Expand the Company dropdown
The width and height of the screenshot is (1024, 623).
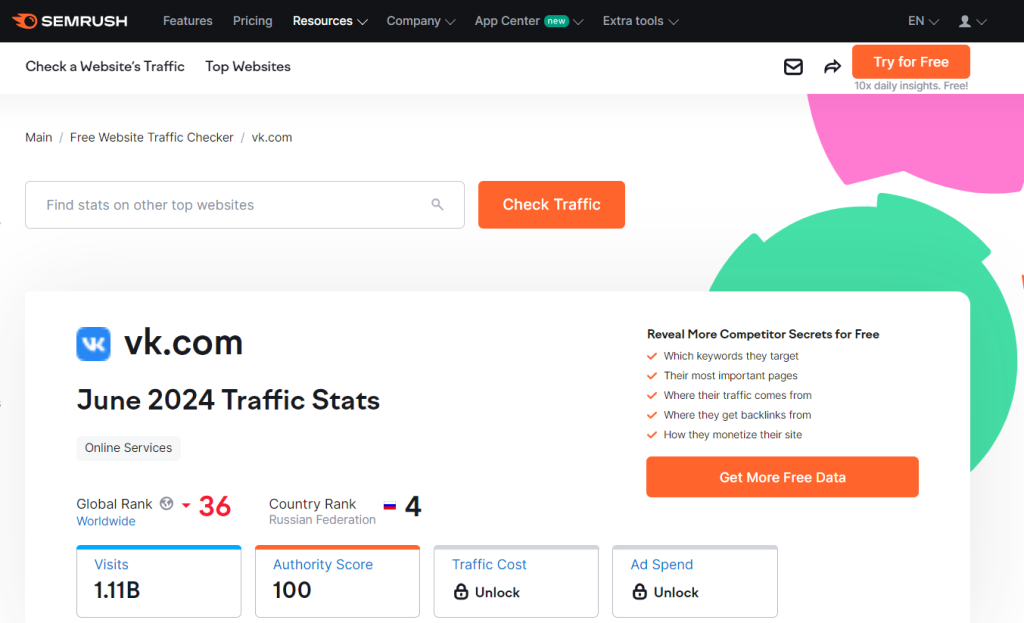421,21
